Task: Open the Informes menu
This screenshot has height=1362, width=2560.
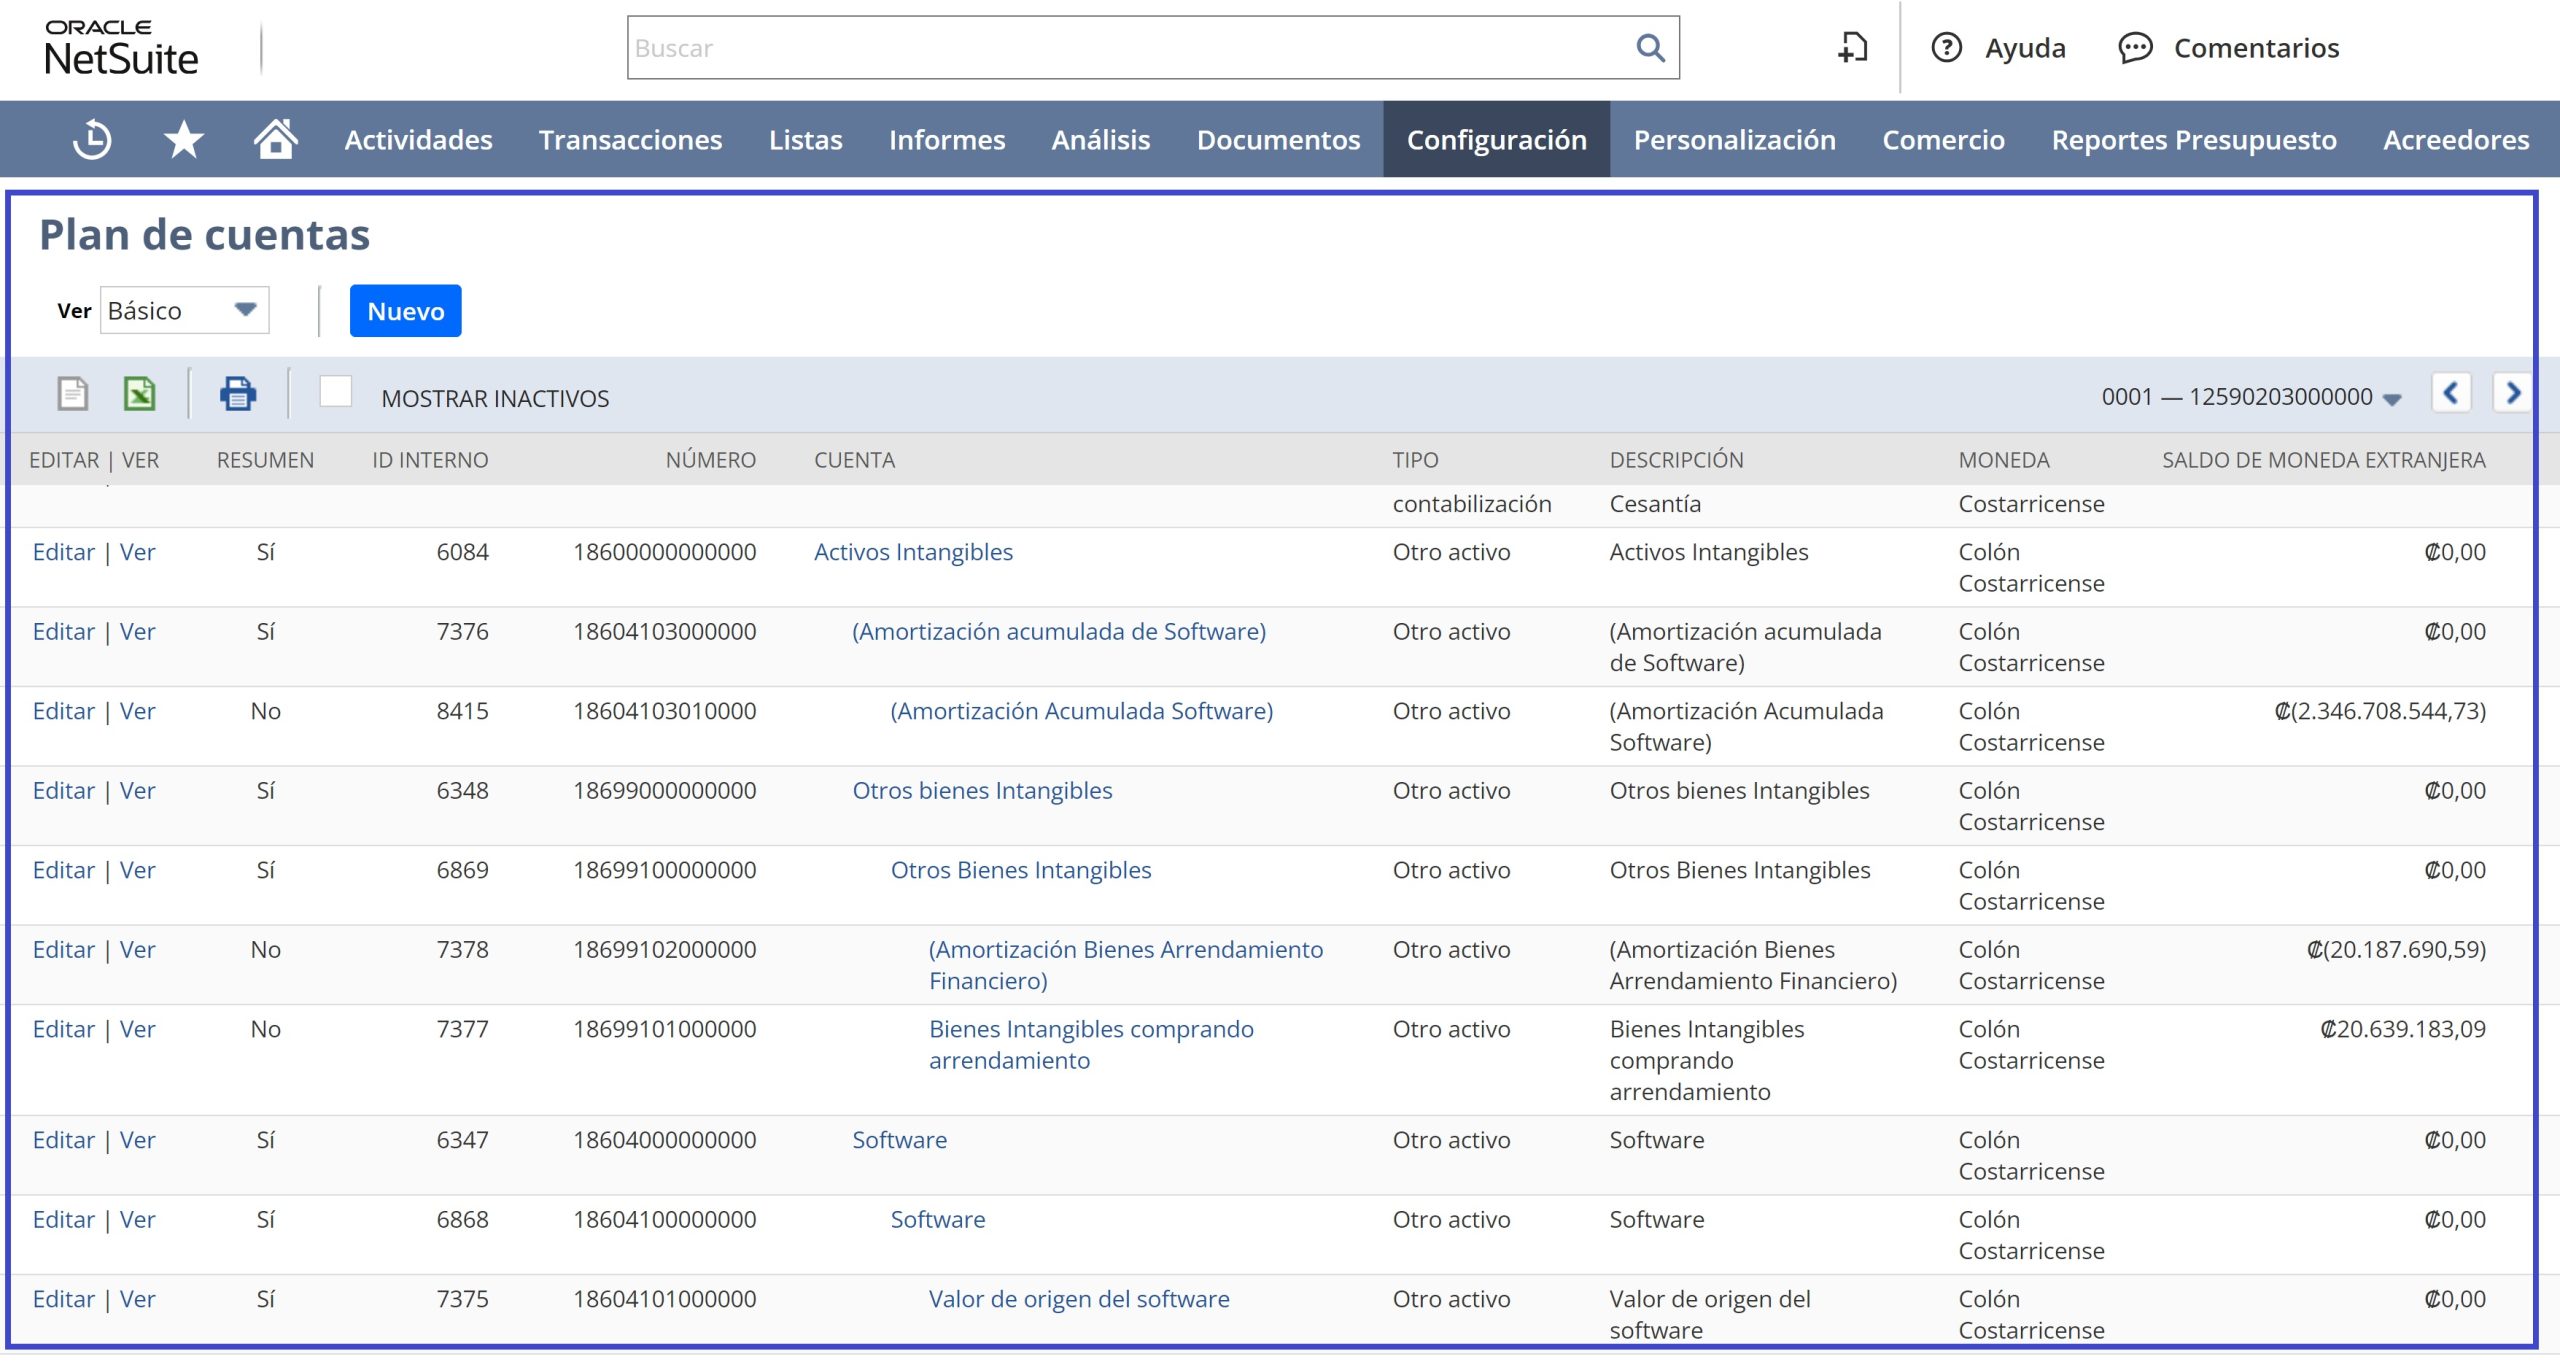Action: click(946, 140)
